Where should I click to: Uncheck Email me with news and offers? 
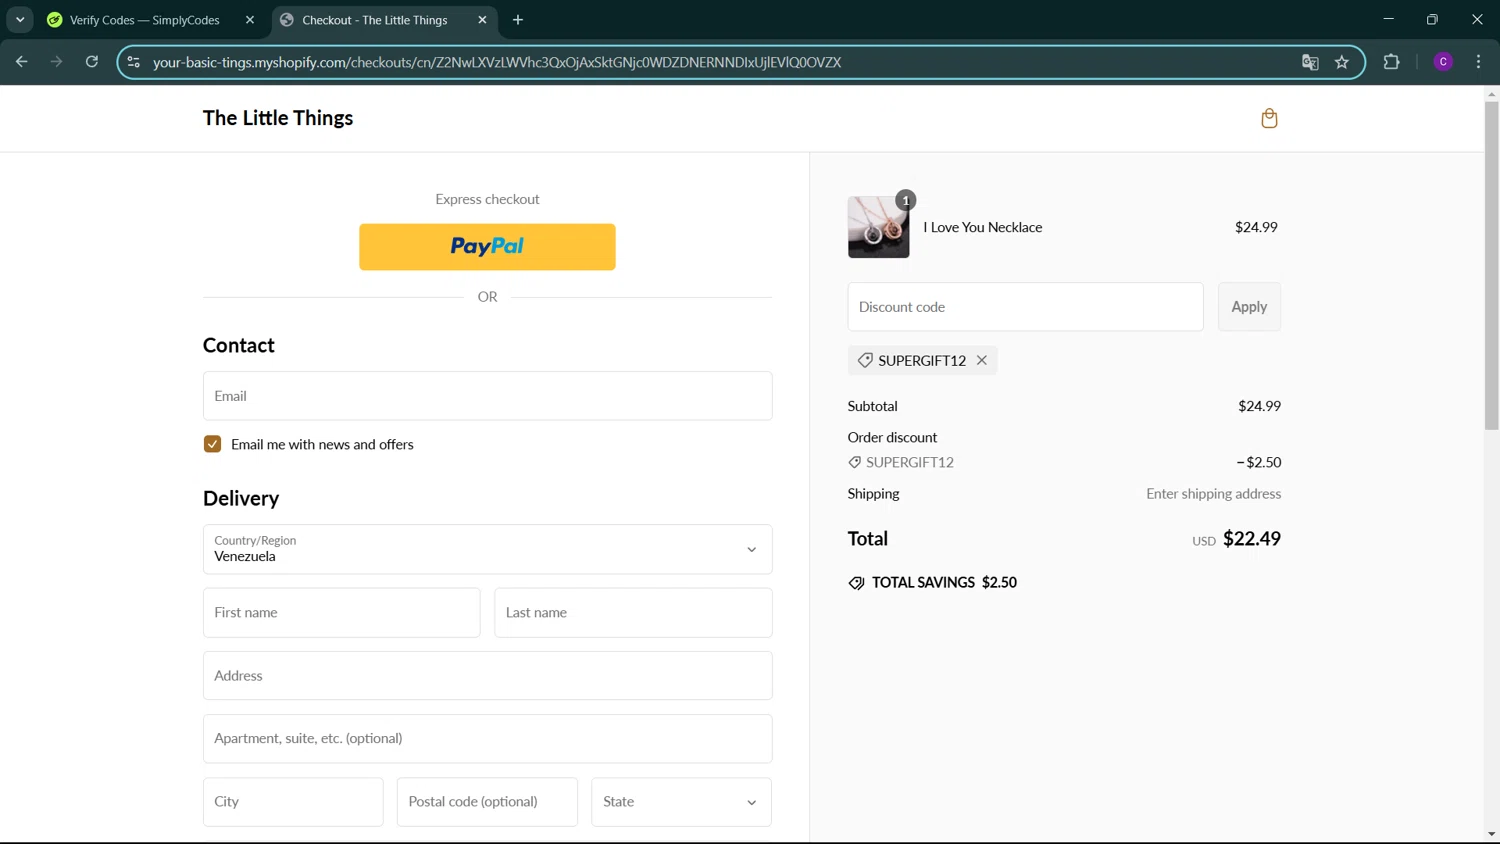212,444
